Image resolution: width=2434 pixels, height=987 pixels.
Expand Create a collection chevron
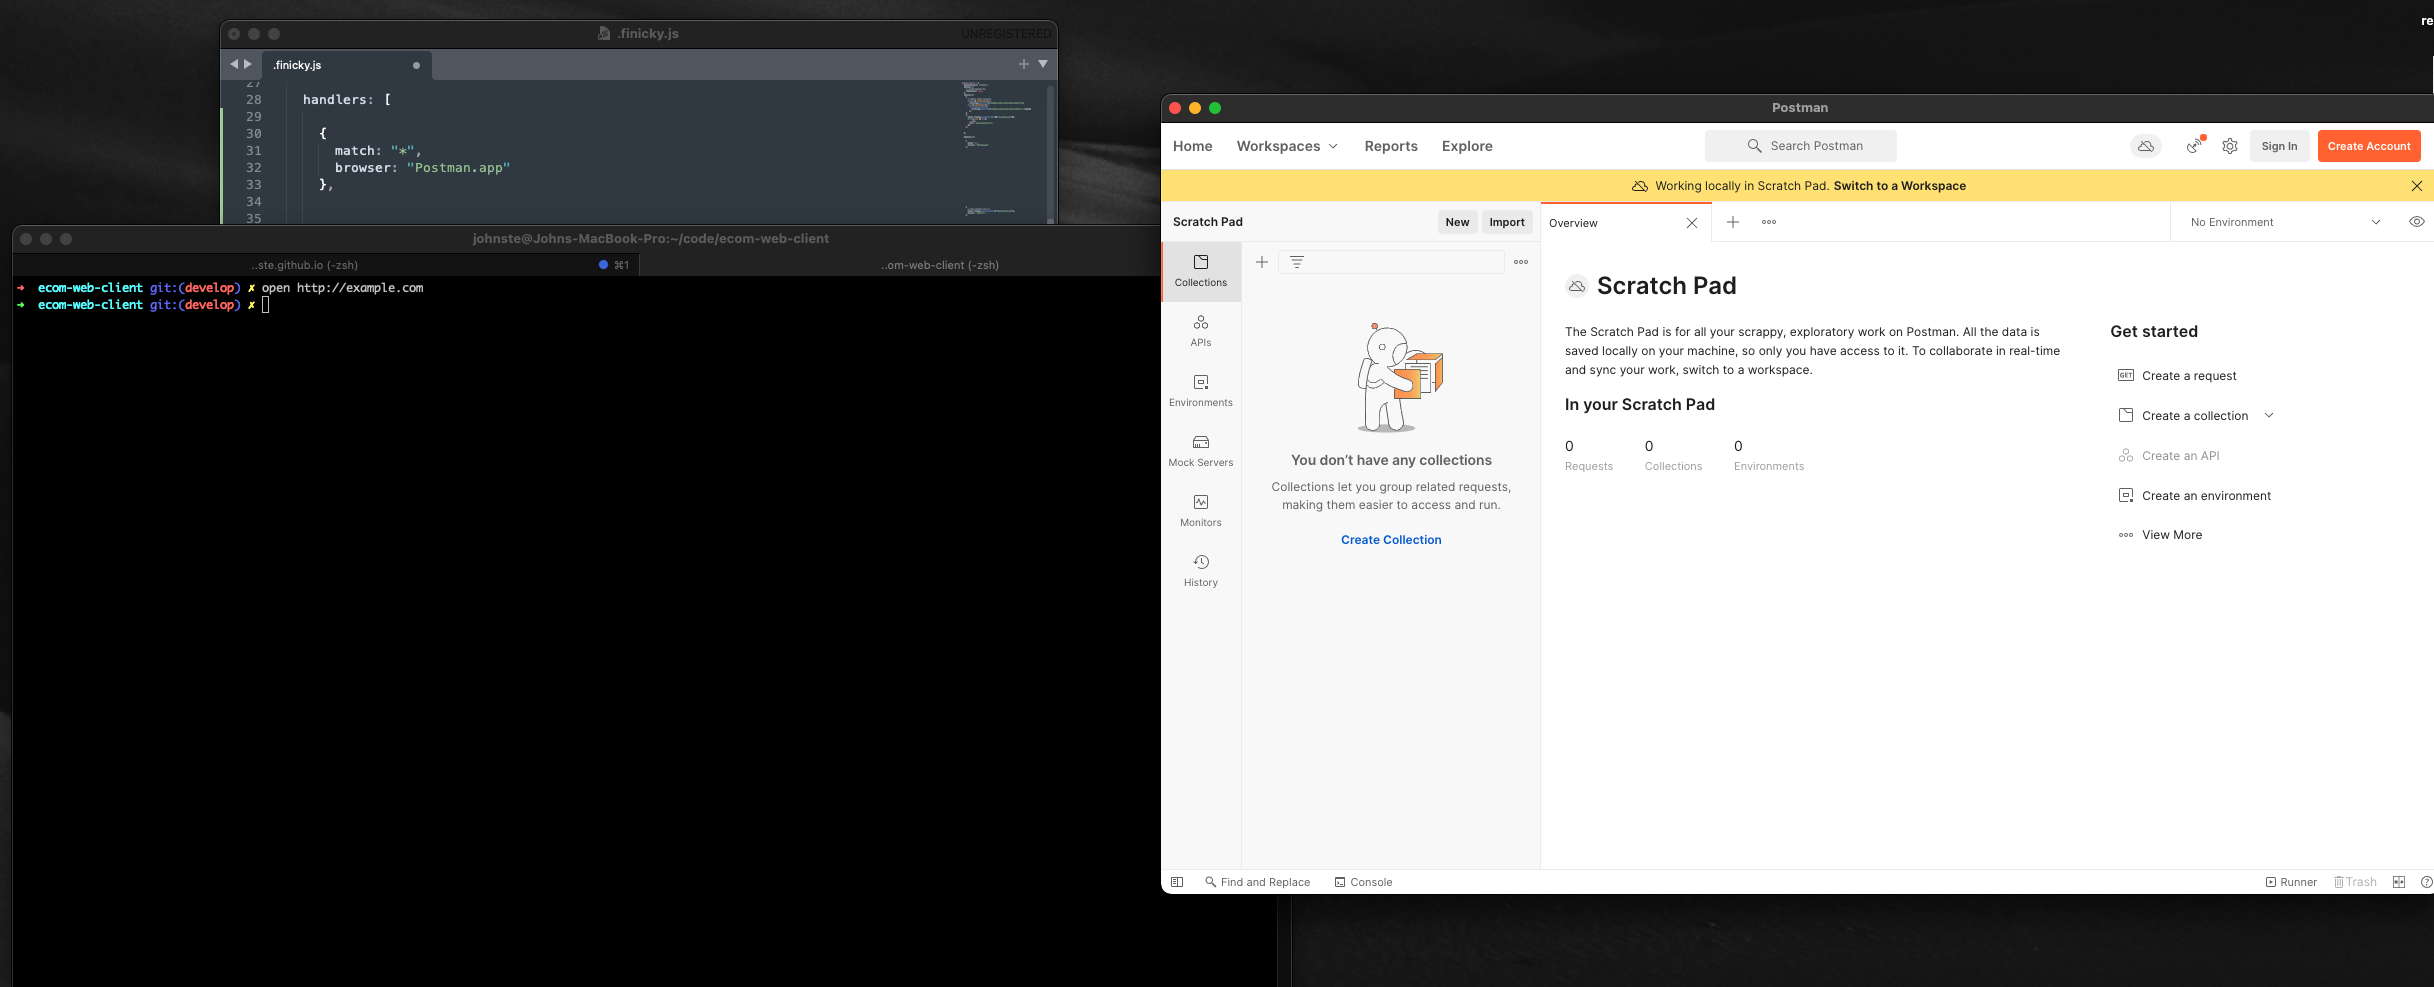[x=2268, y=416]
